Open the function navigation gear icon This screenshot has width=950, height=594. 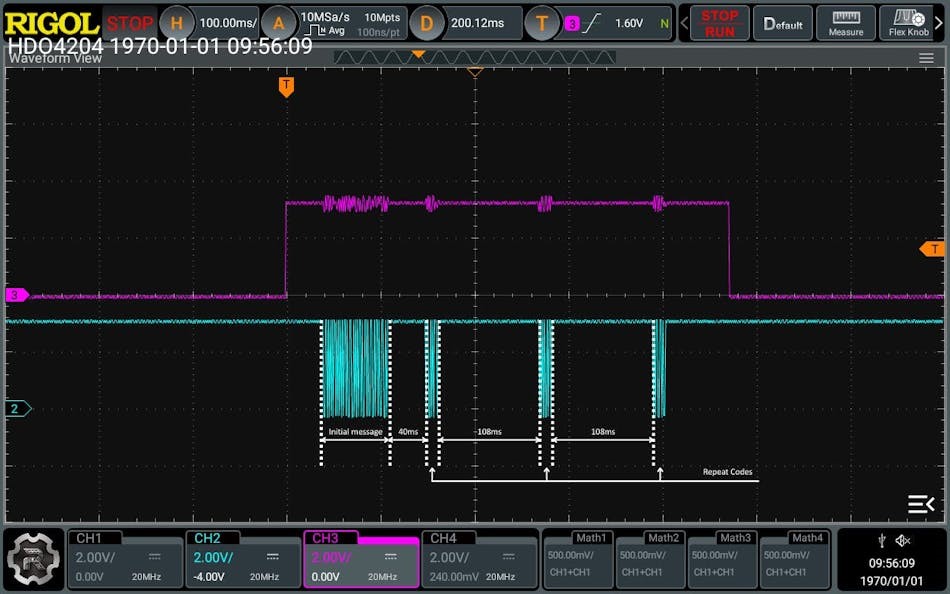[x=34, y=559]
